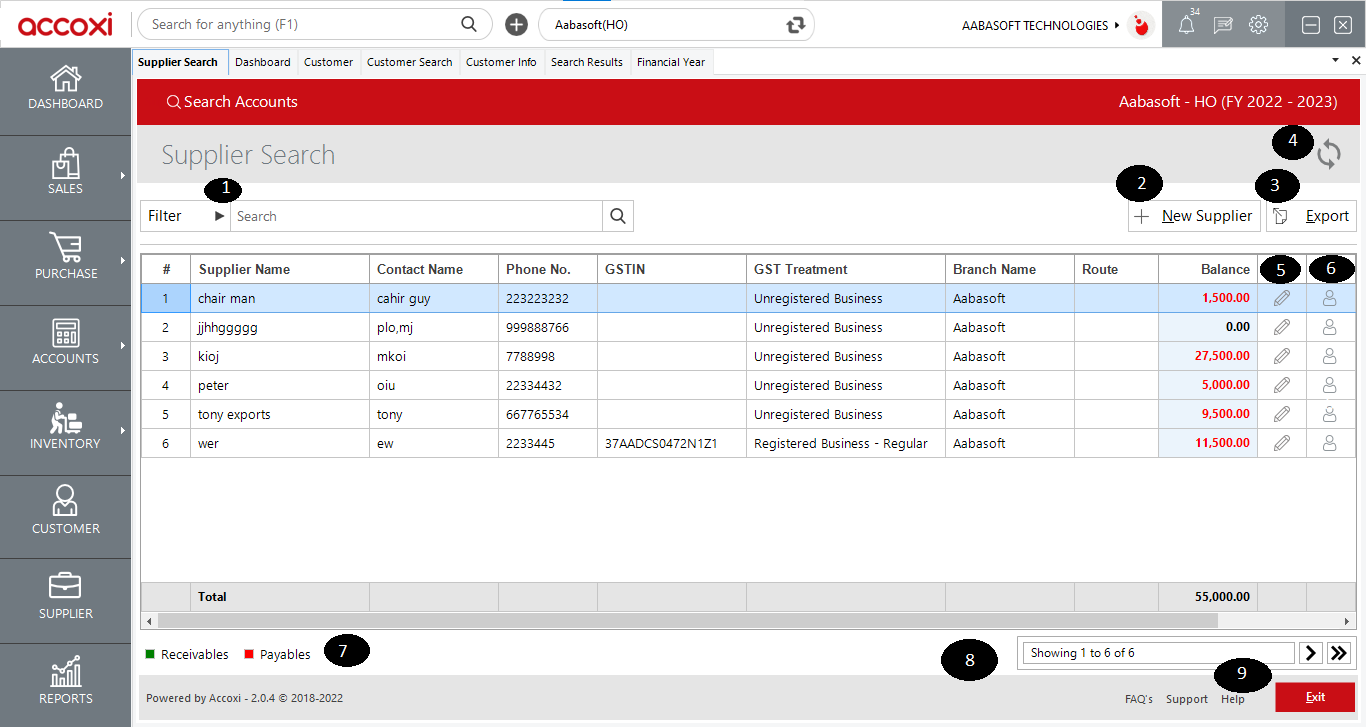The width and height of the screenshot is (1366, 727).
Task: Open the AABASOFT TECHNOLOGIES company dropdown
Action: point(1040,25)
